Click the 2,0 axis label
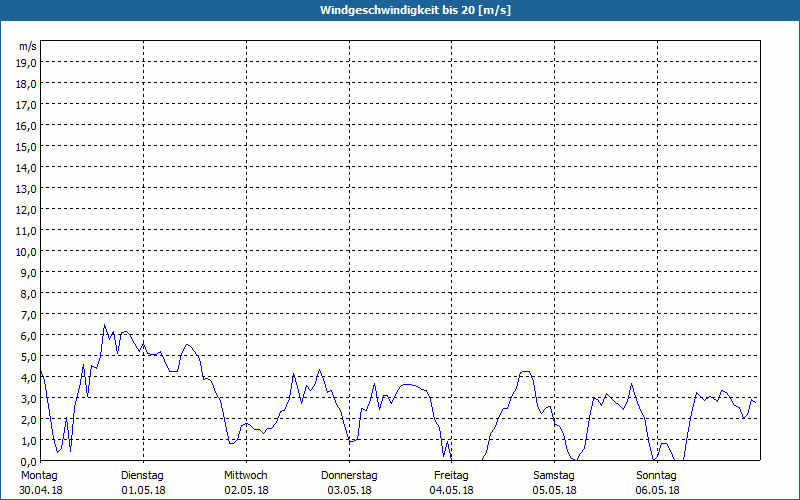 click(29, 420)
